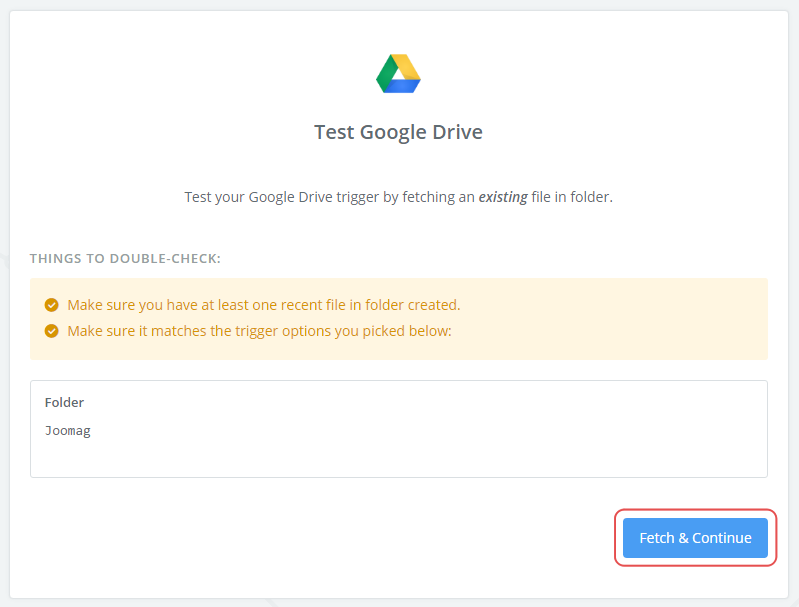
Task: Click the Folder field label
Action: [x=64, y=402]
